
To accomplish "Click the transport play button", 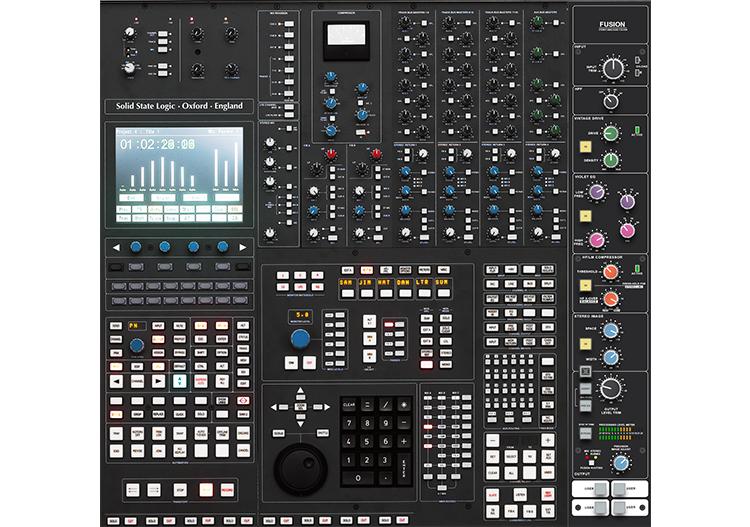I will pos(206,490).
